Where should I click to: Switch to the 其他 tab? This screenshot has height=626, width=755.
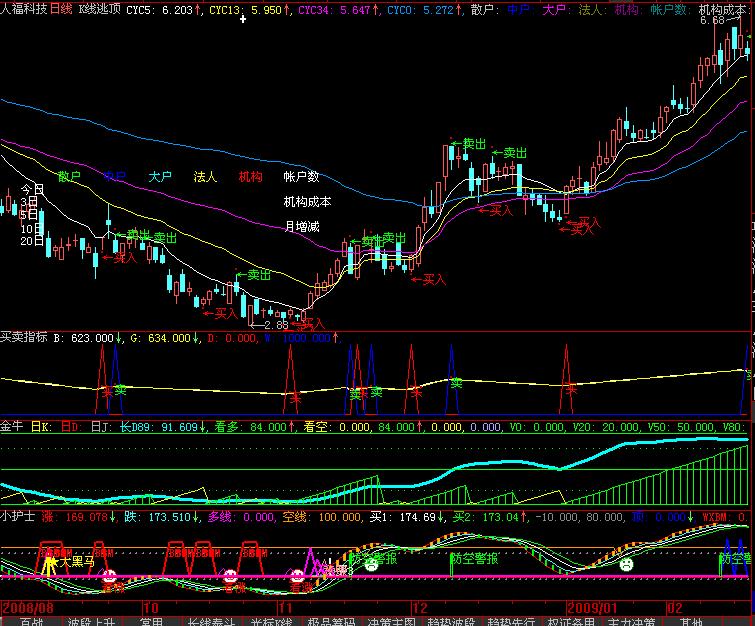click(691, 621)
